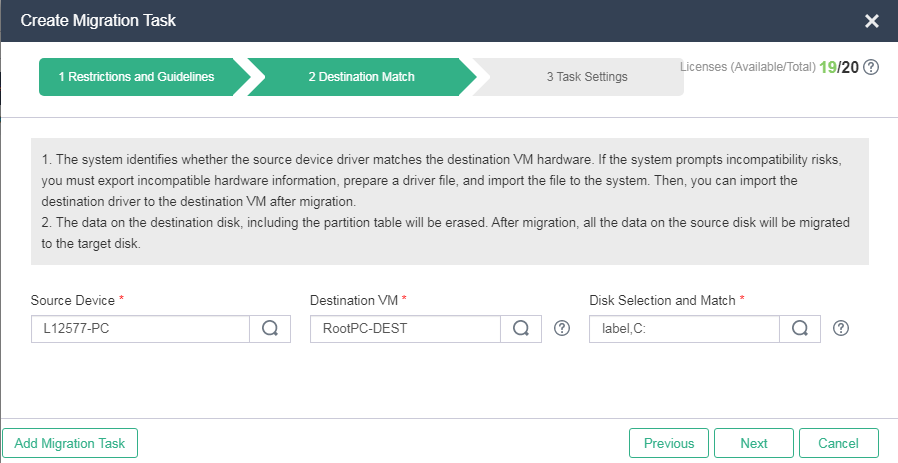Close the Create Migration Task dialog

[872, 21]
